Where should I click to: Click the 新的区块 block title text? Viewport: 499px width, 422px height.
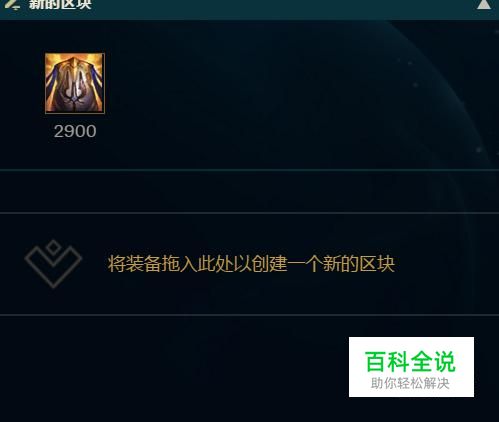pyautogui.click(x=60, y=5)
